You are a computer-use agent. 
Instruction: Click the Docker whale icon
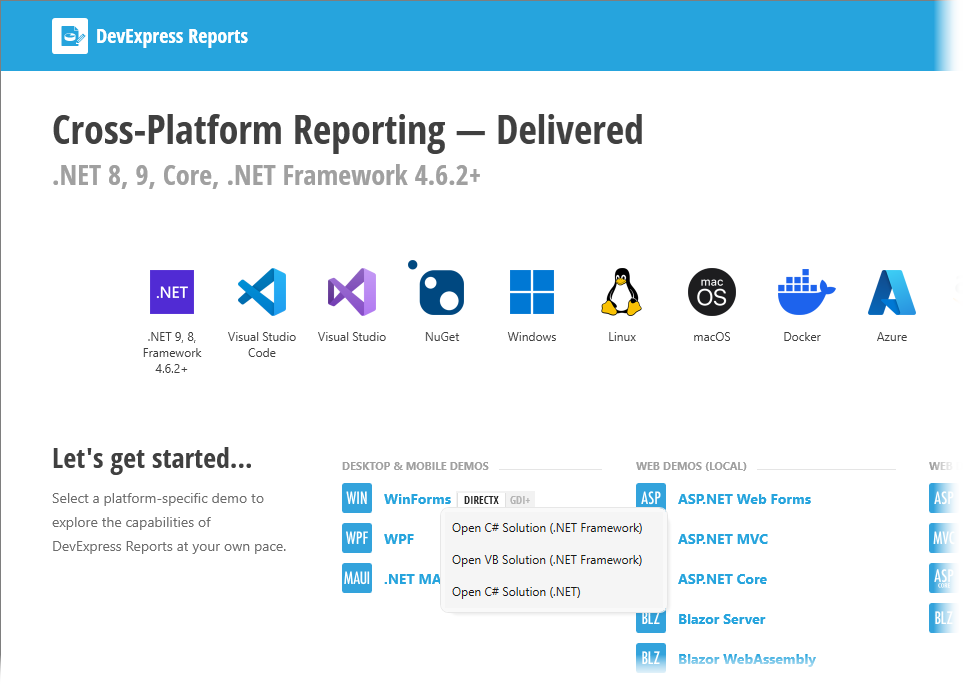(805, 292)
